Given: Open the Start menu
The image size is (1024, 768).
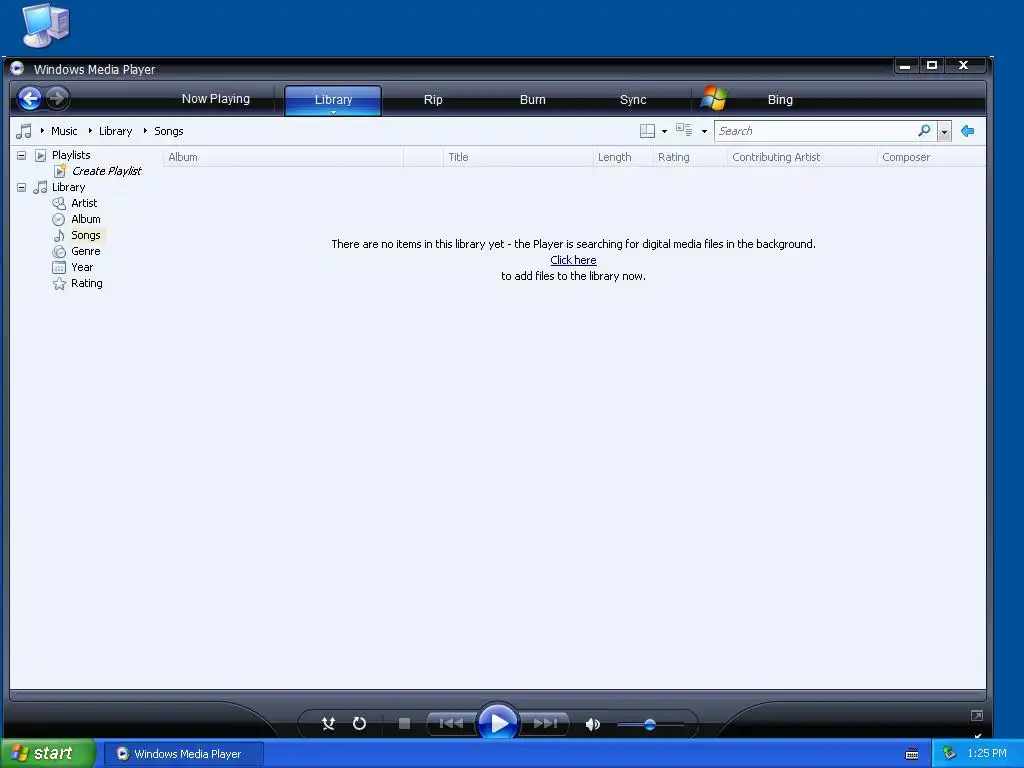Looking at the screenshot, I should 48,753.
